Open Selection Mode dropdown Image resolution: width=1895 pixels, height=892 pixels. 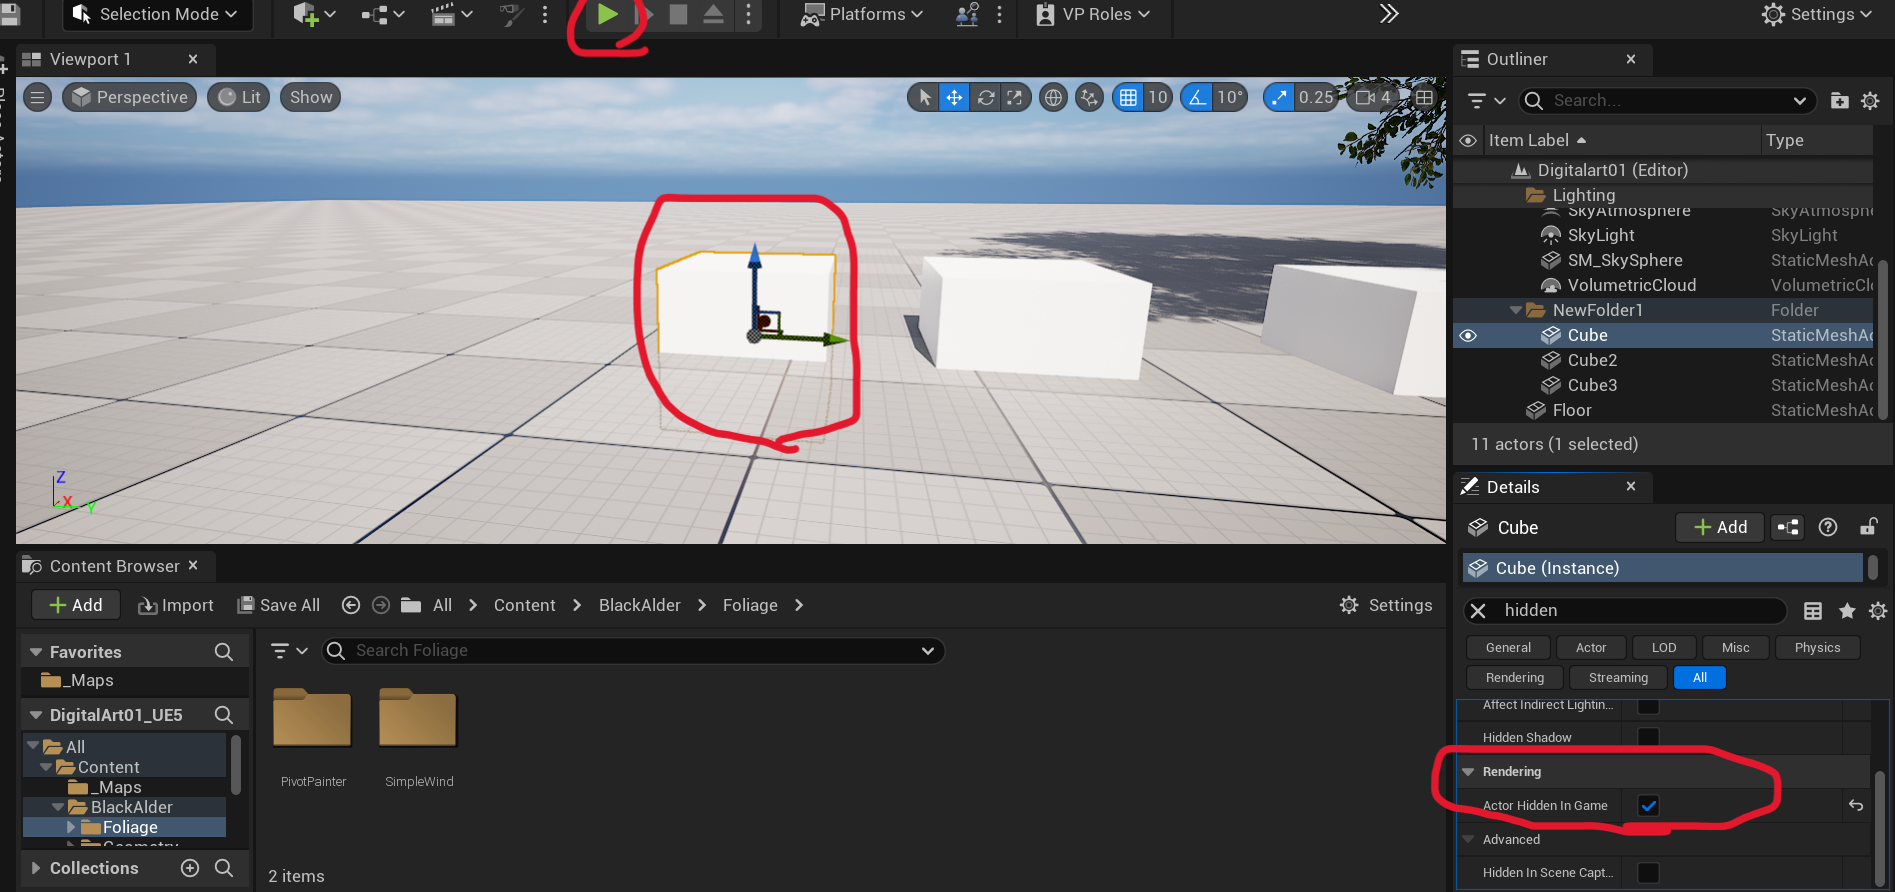(157, 14)
